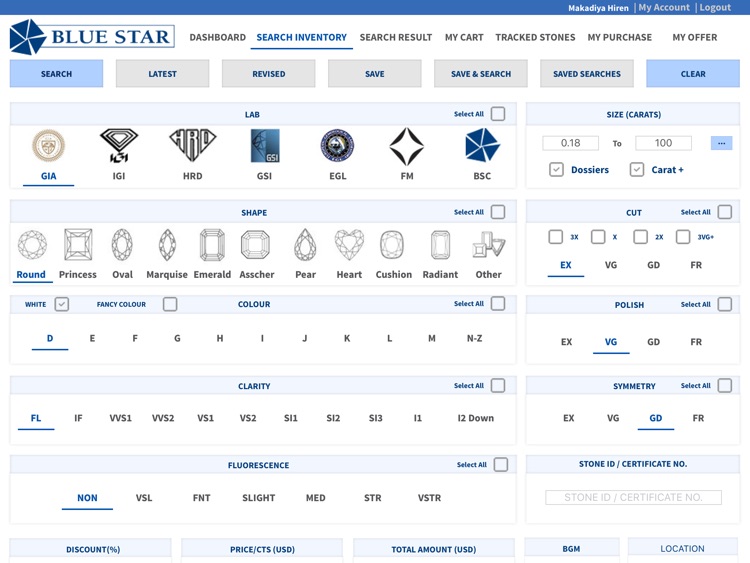The image size is (750, 563).
Task: Choose the Princess shape icon
Action: point(78,244)
